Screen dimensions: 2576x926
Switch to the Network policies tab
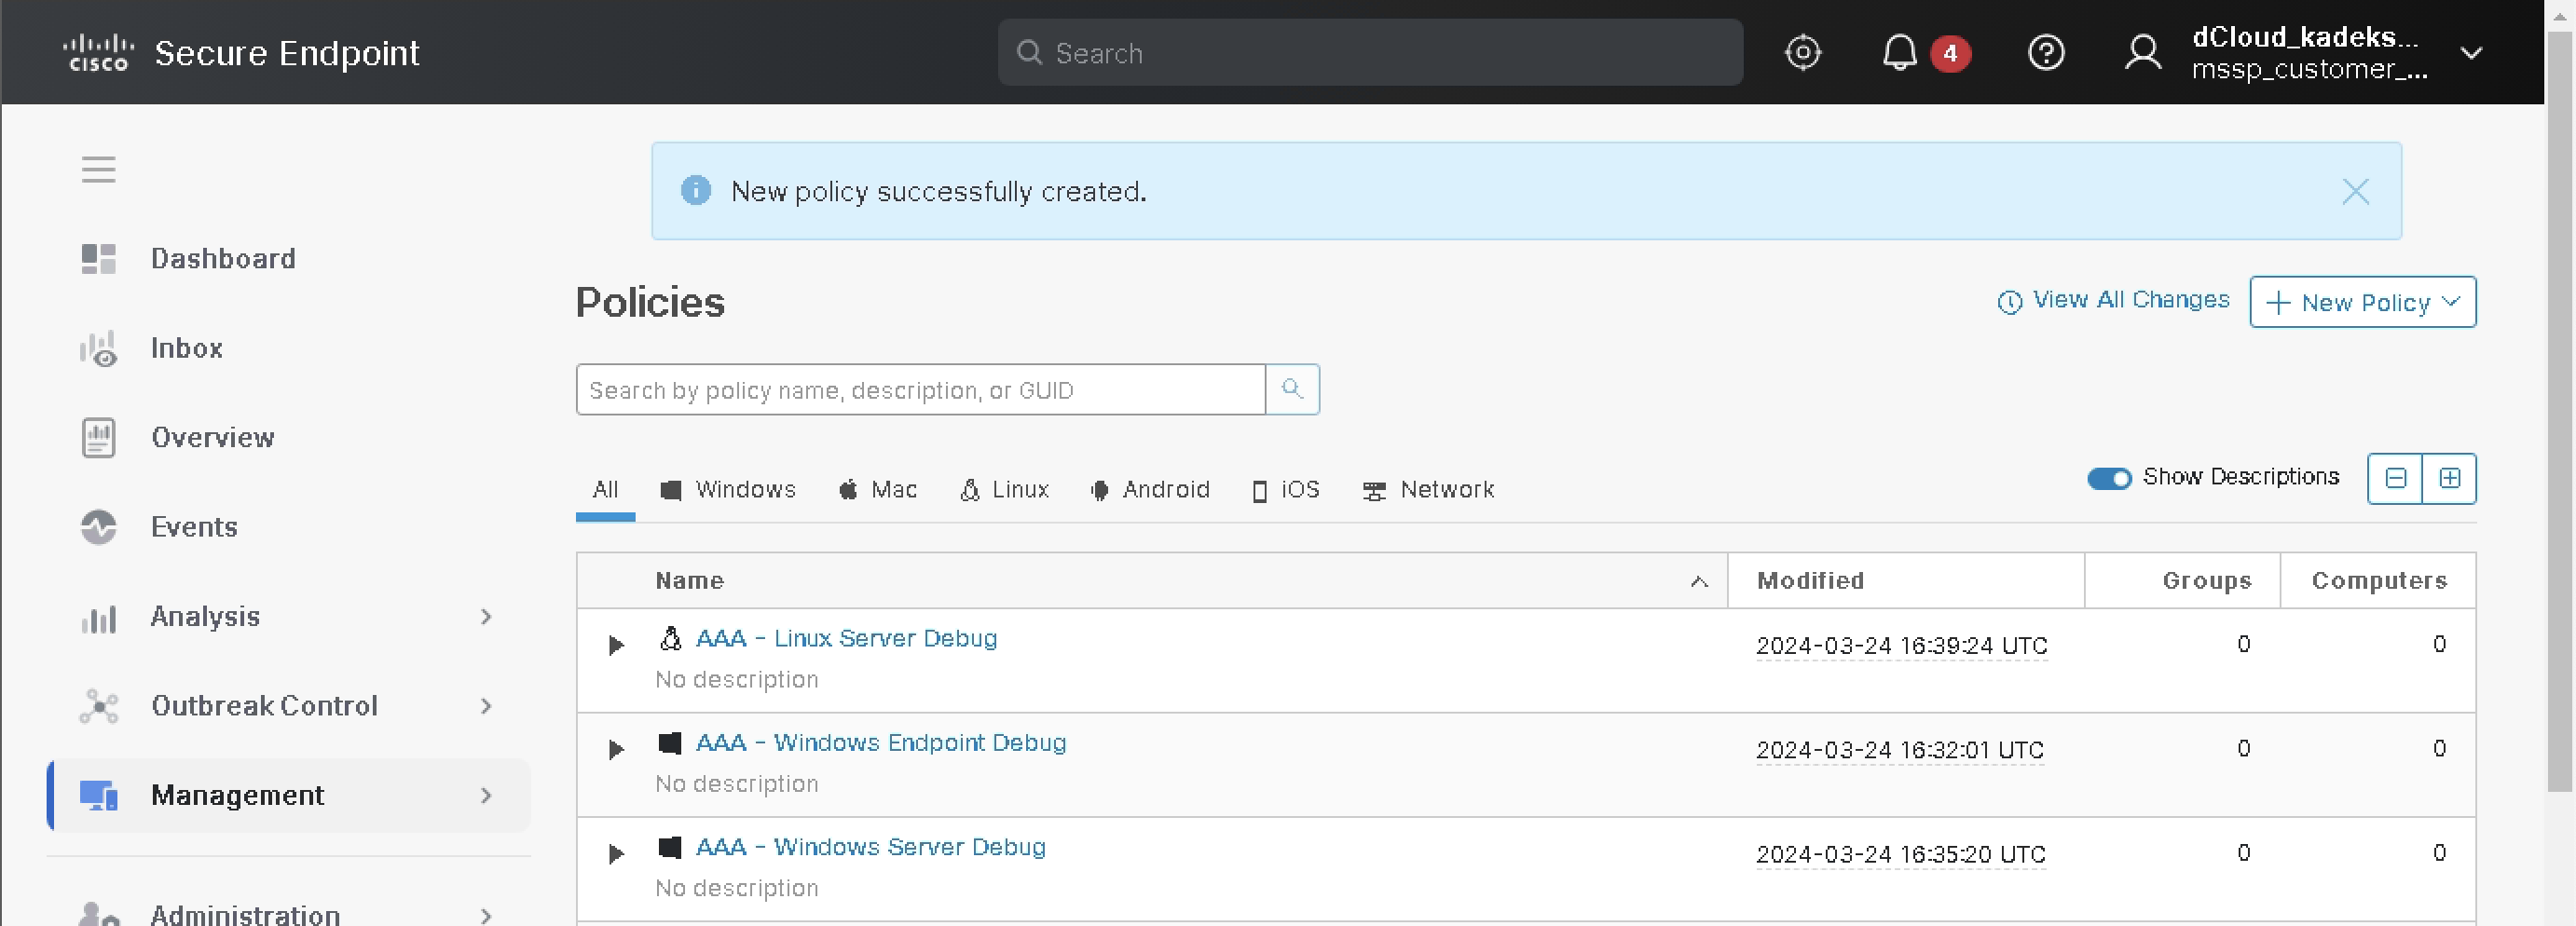1428,490
